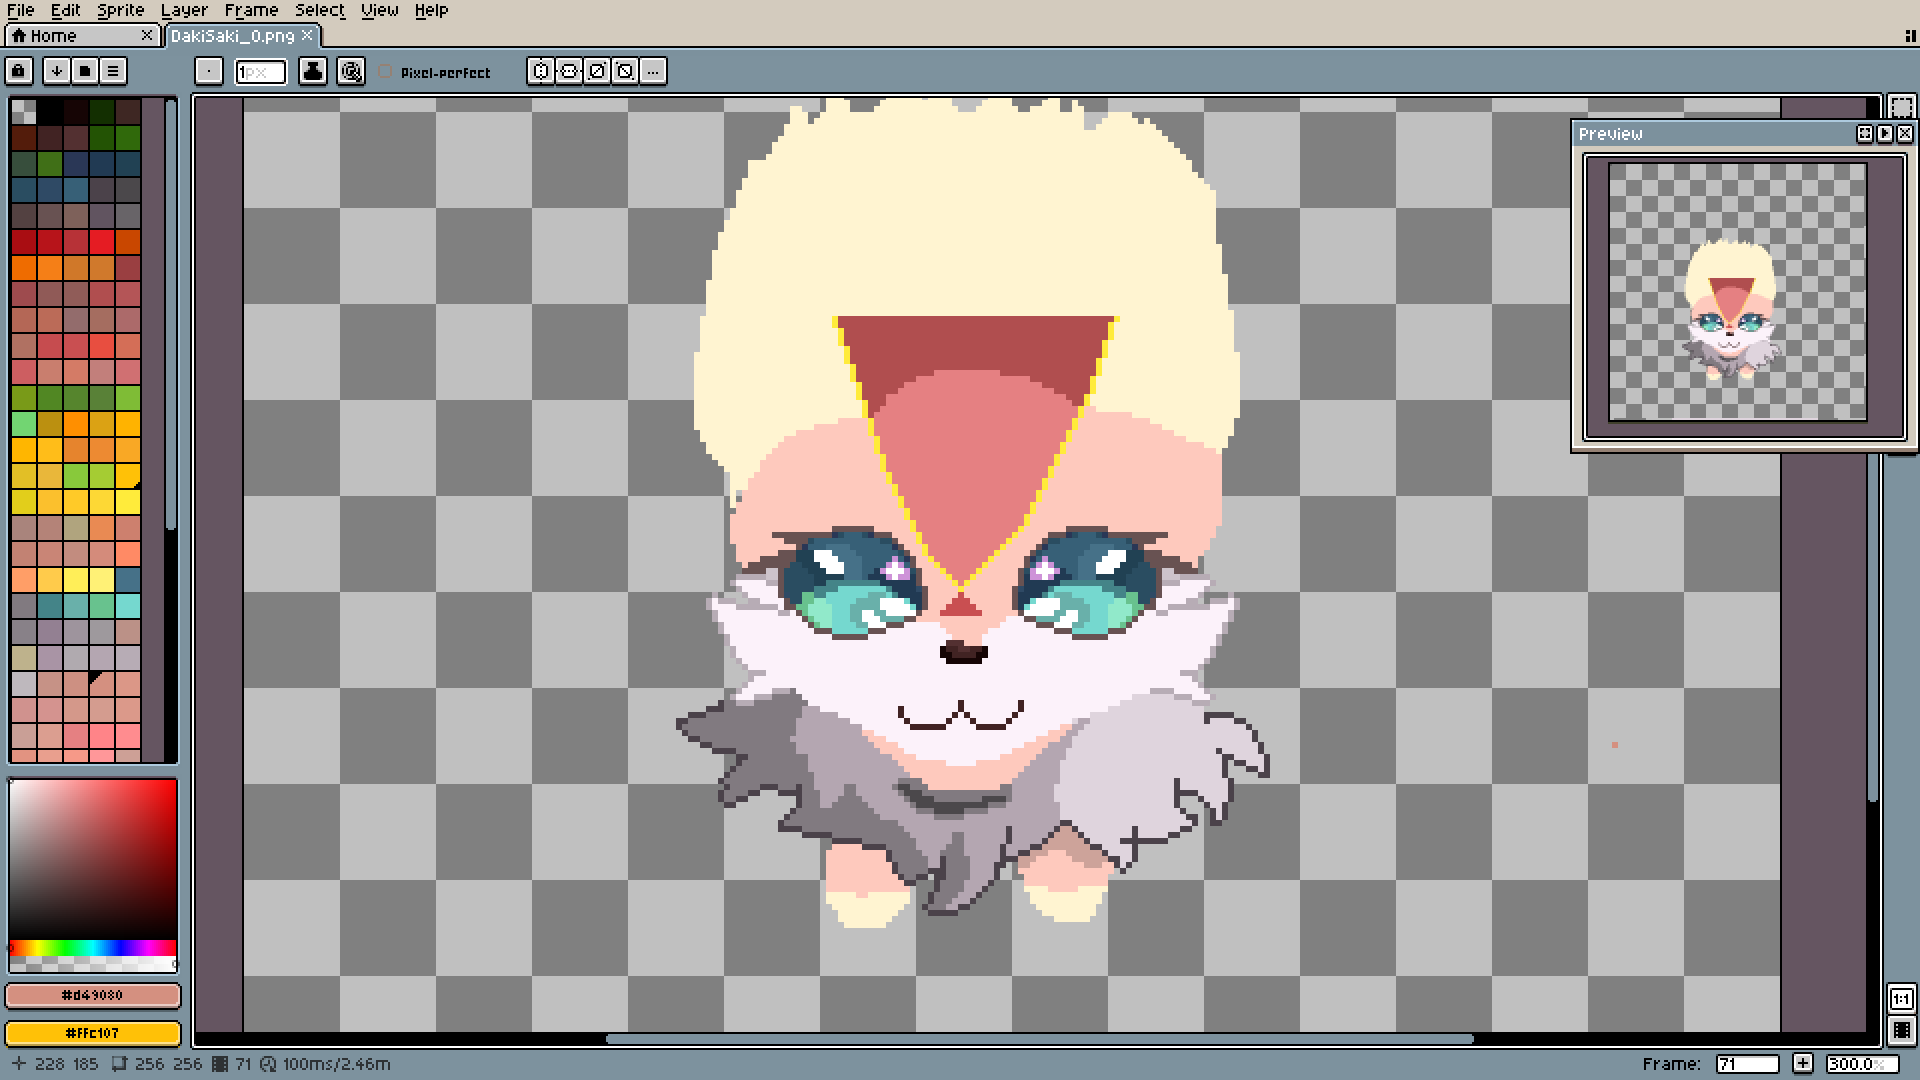This screenshot has width=1920, height=1080.
Task: Enable the Pixel-perfect checkbox
Action: 387,72
